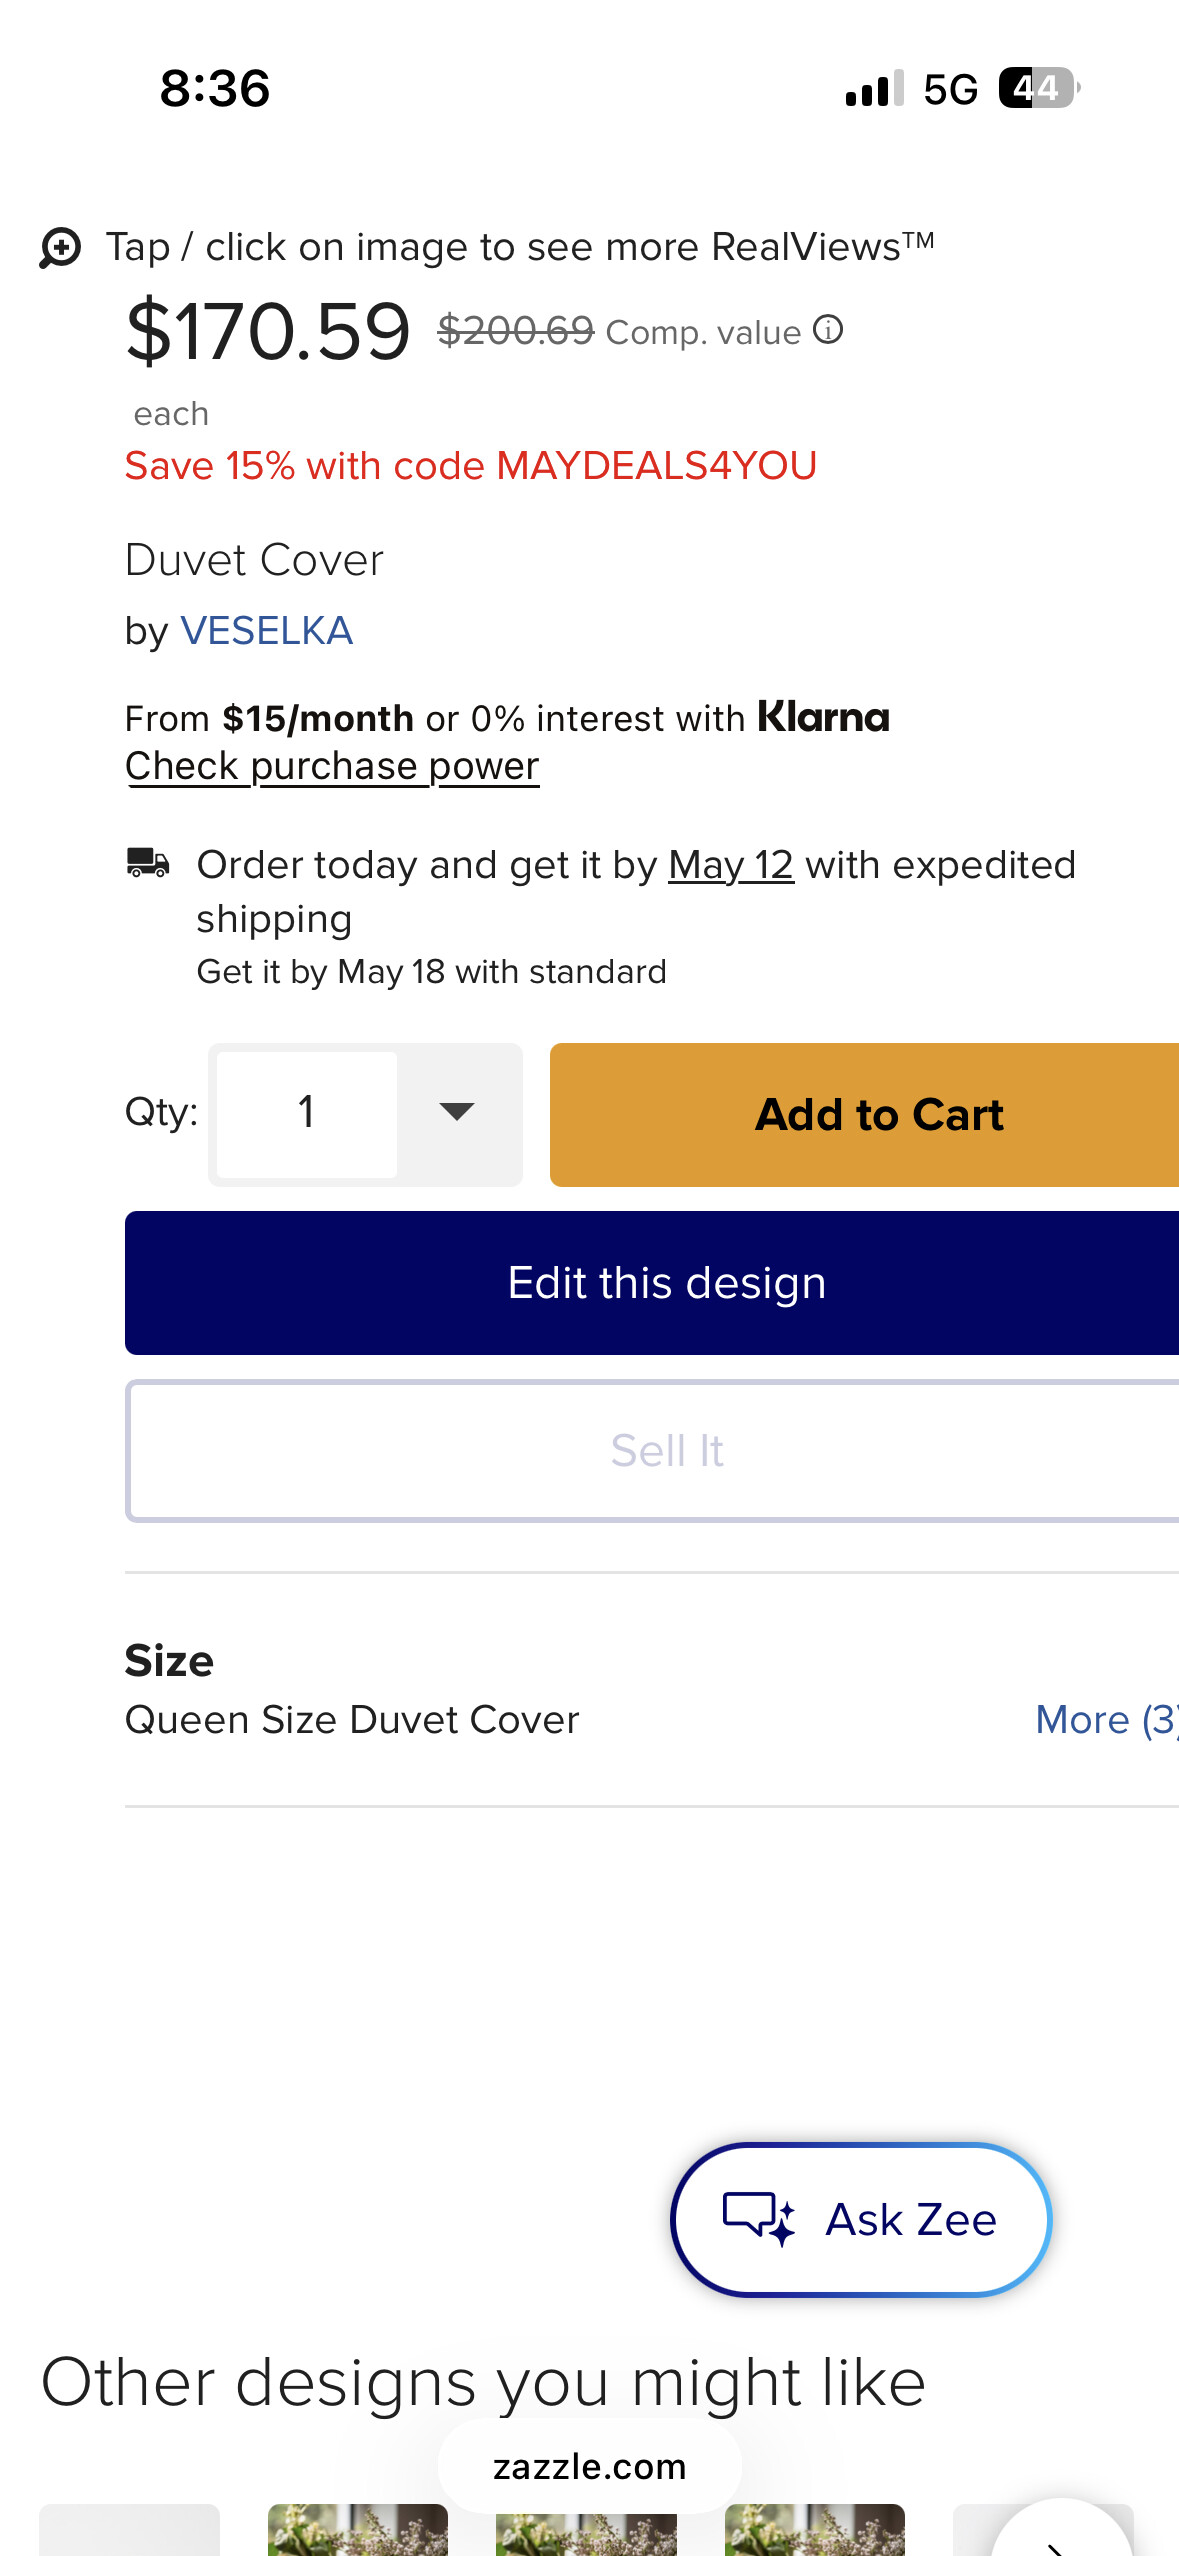Tap the cellular signal strength icon
Viewport: 1179px width, 2556px height.
tap(875, 88)
